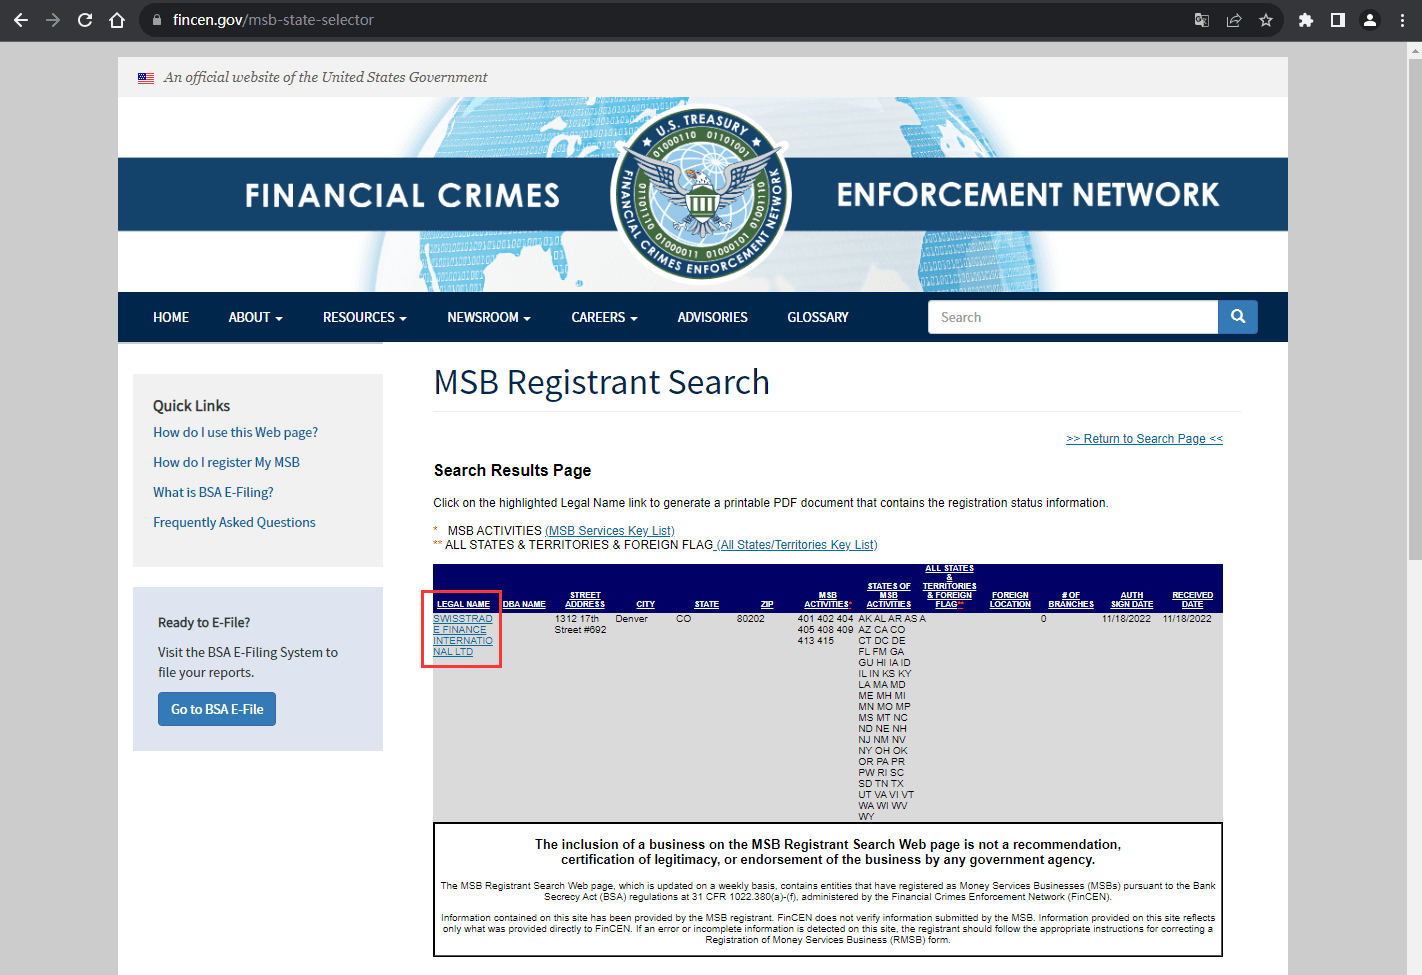Viewport: 1422px width, 975px height.
Task: Click the vertical page scrollbar thumb
Action: coord(1414,308)
